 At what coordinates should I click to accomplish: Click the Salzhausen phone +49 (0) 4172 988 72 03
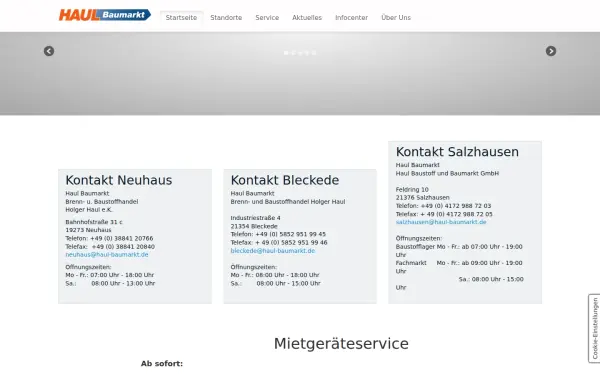point(443,206)
